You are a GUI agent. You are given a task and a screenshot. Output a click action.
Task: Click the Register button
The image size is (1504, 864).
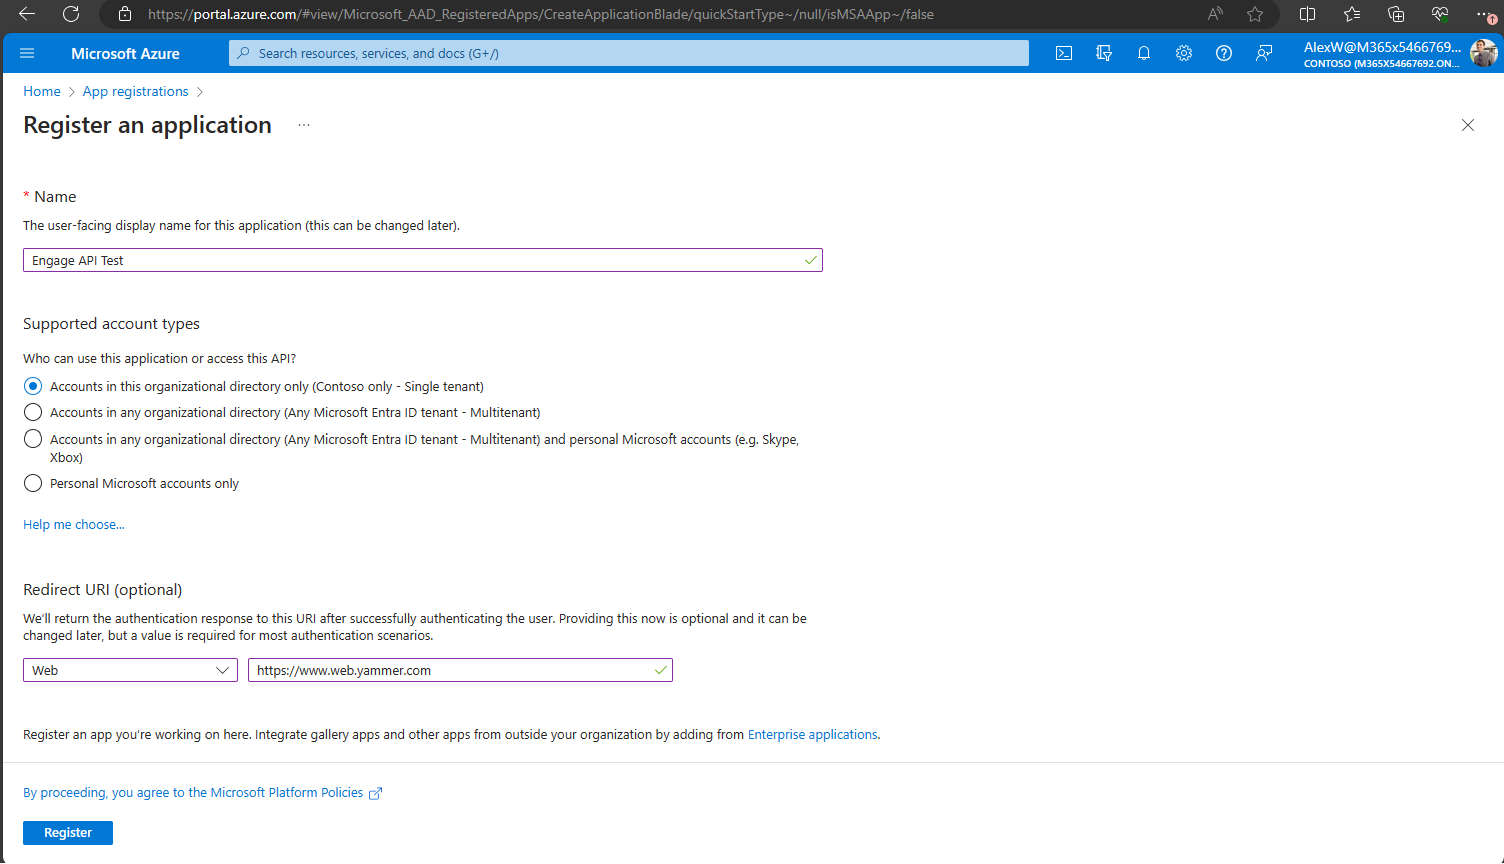click(x=67, y=832)
